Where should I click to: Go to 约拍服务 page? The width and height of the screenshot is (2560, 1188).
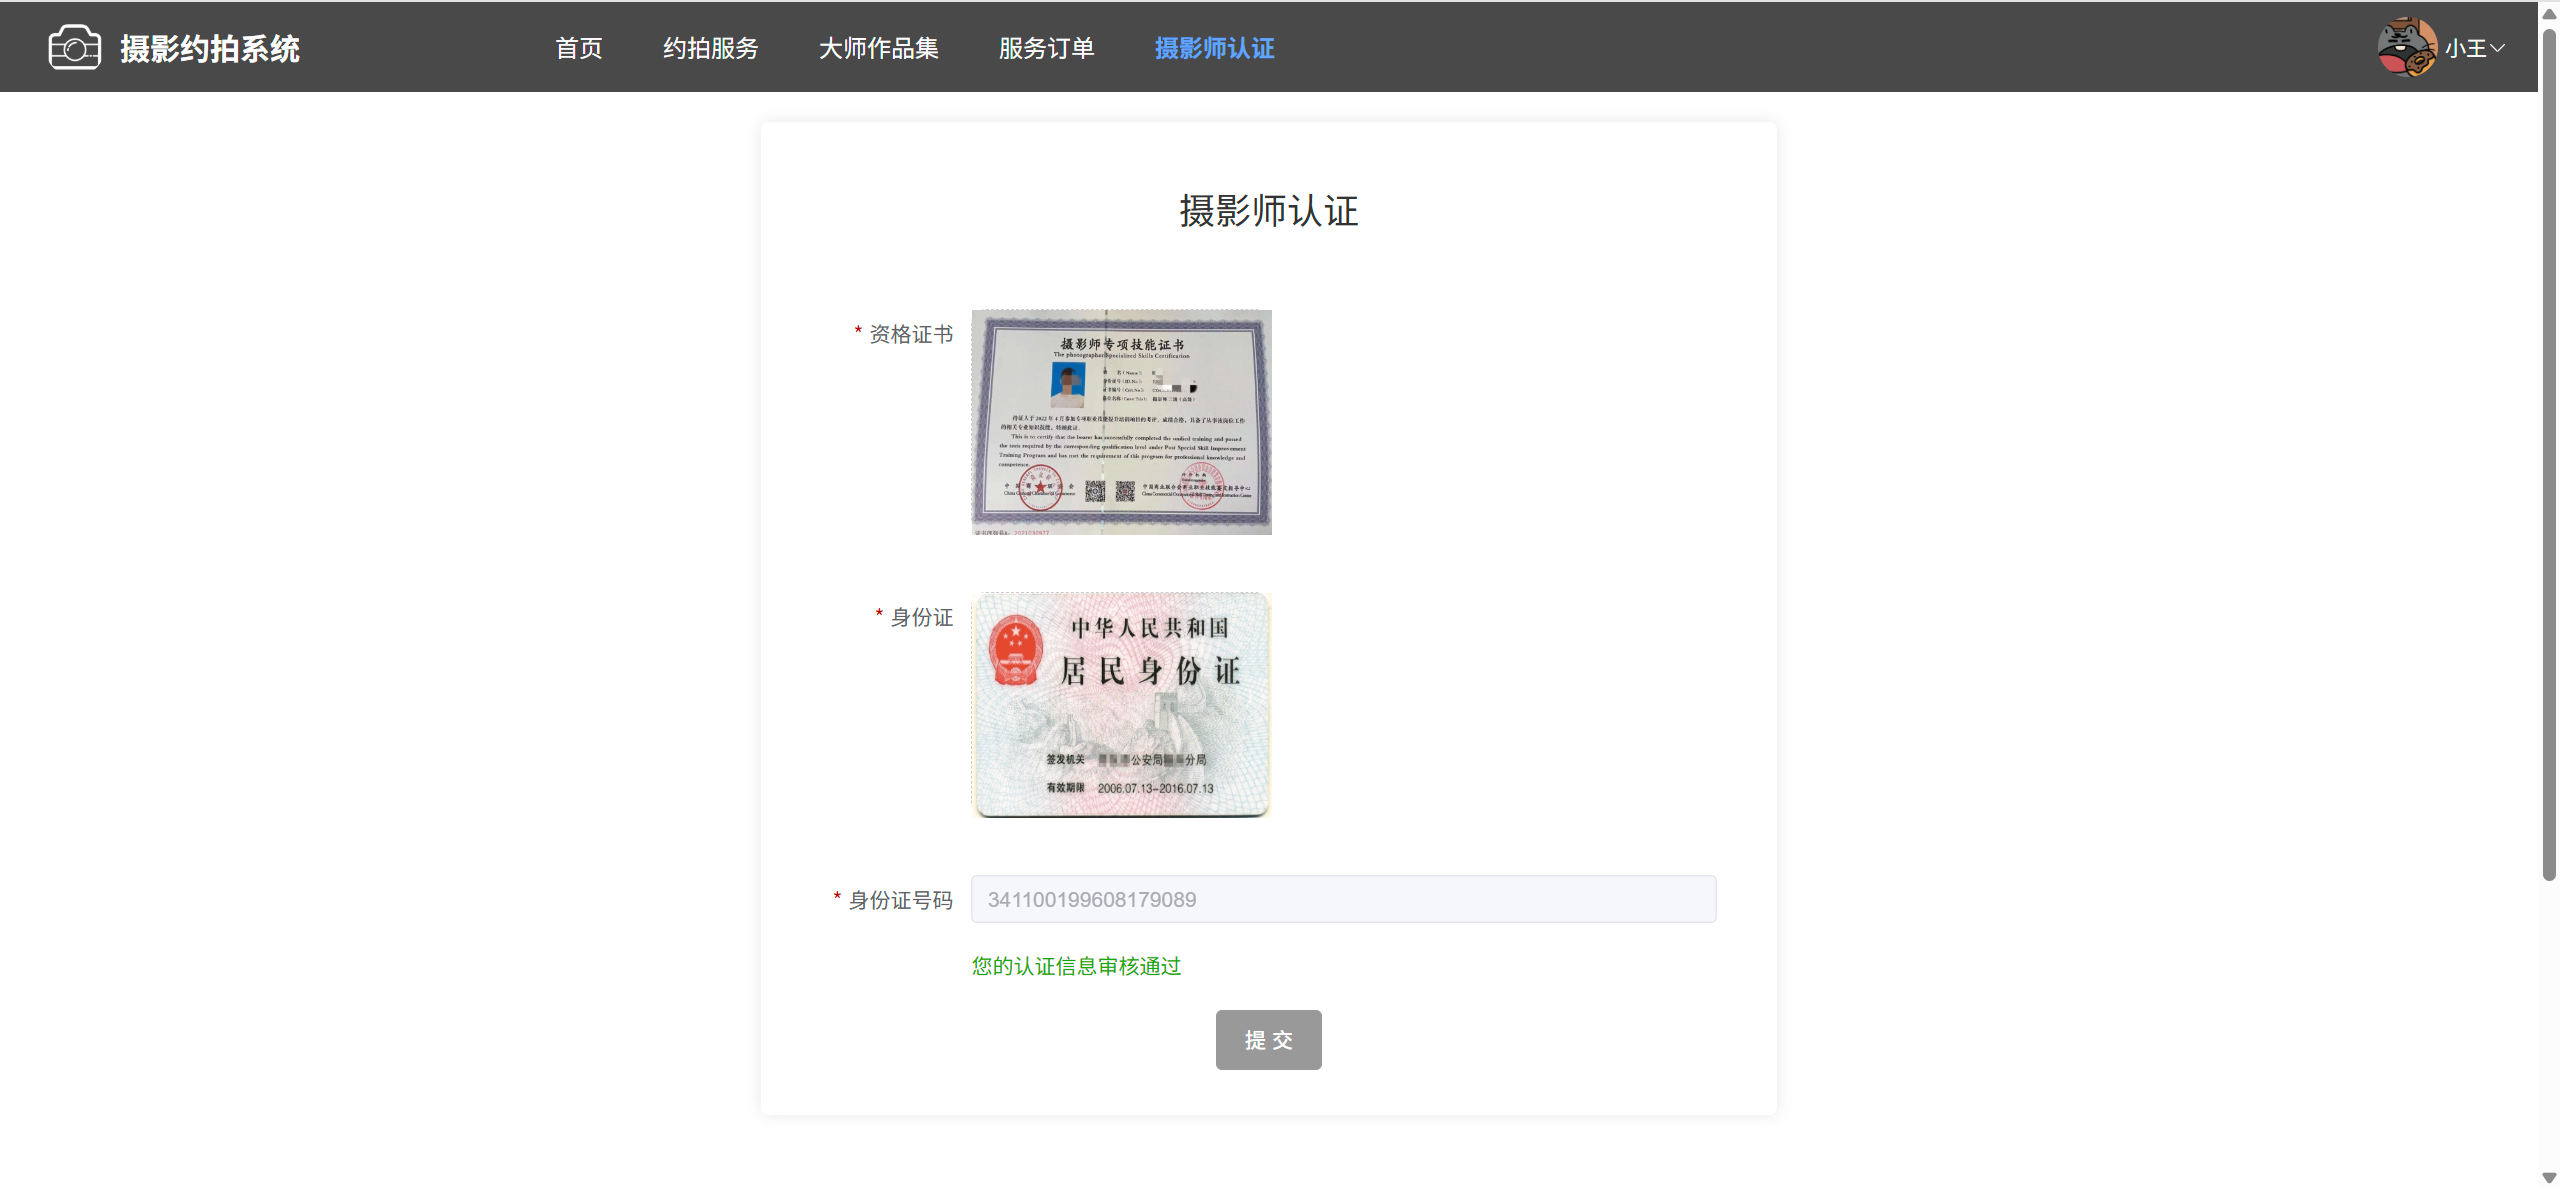[x=710, y=48]
